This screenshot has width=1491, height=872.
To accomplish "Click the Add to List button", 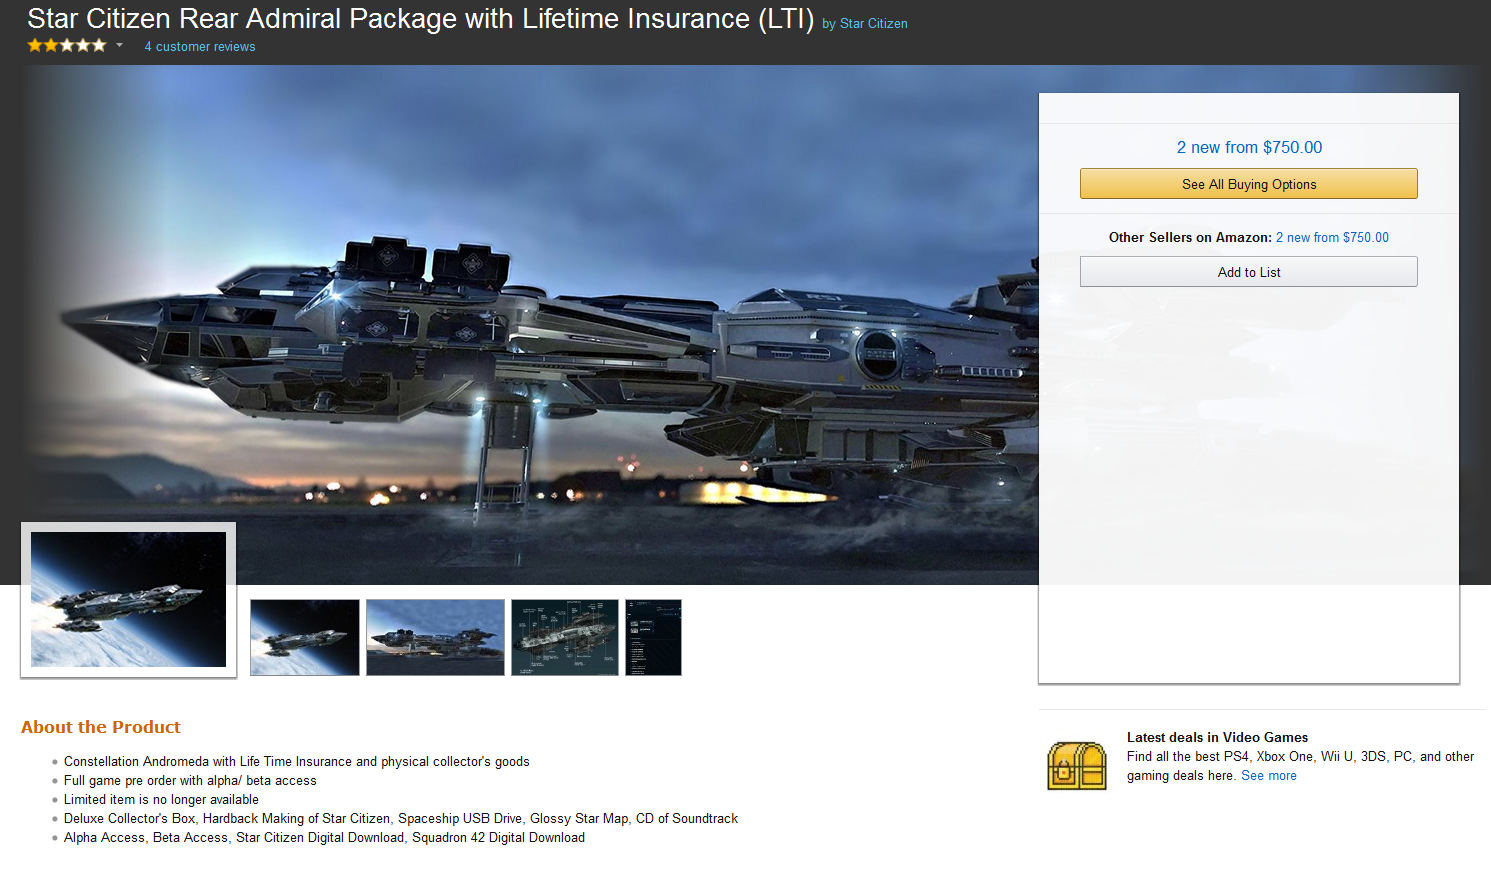I will [x=1249, y=272].
